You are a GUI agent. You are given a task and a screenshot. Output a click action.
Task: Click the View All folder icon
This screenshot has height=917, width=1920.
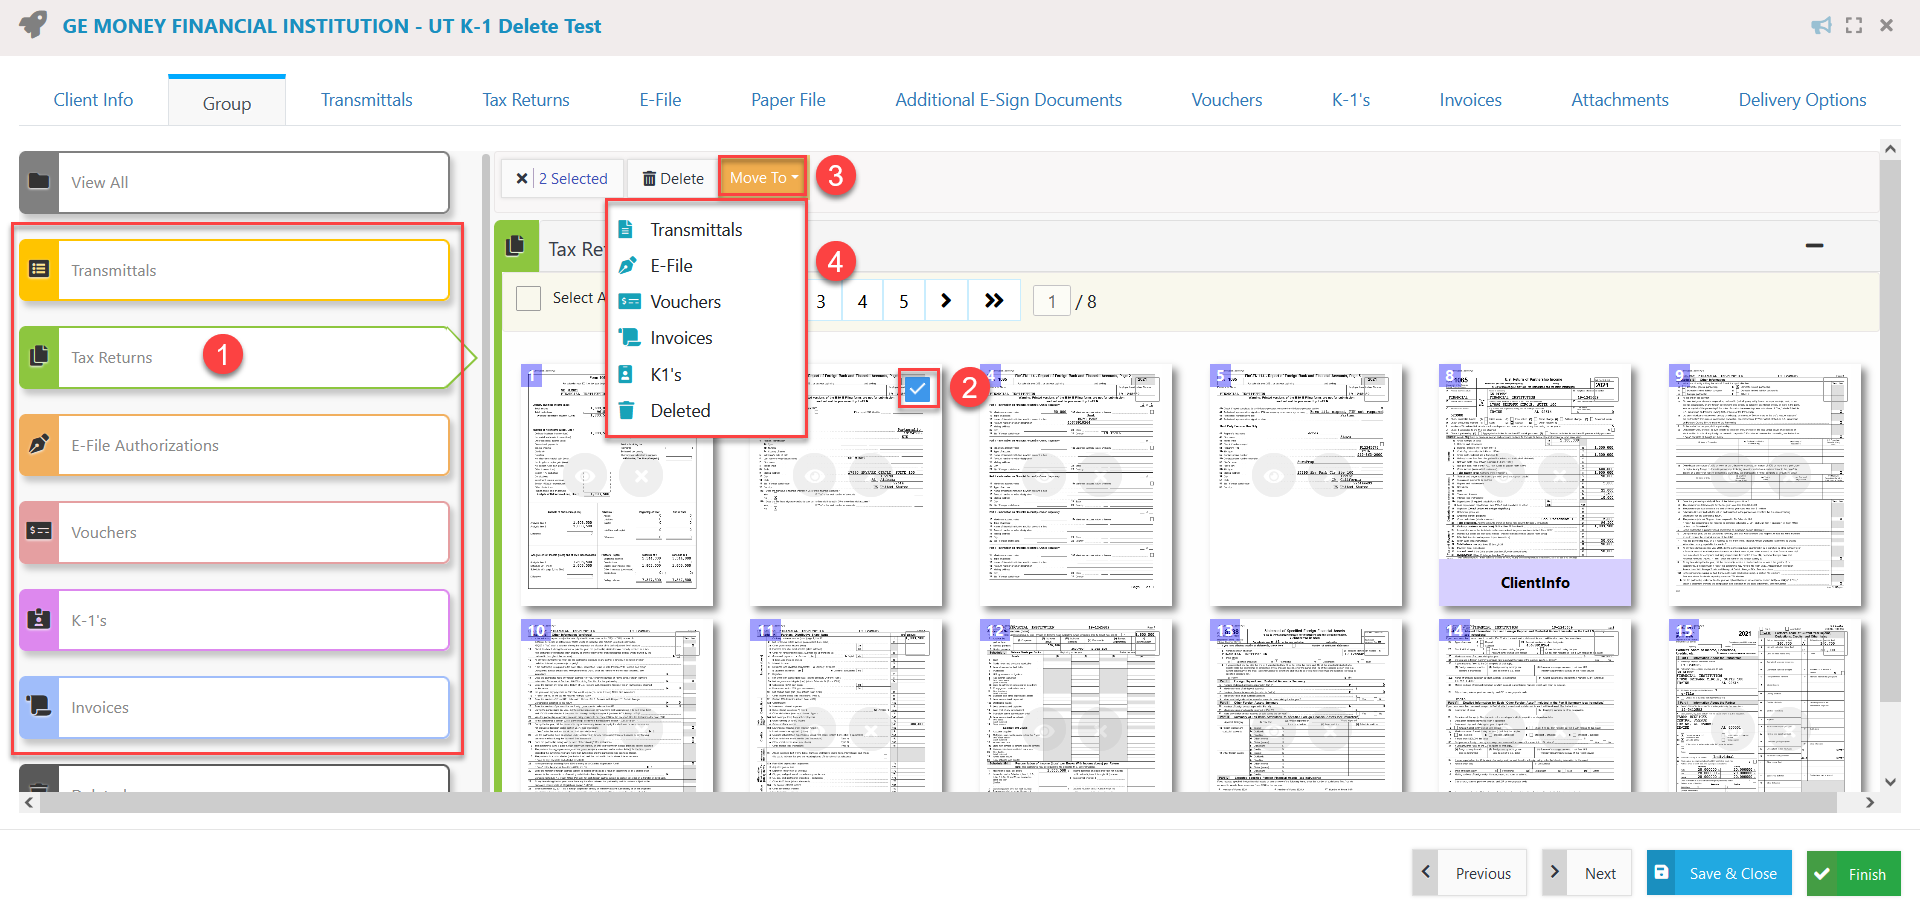pyautogui.click(x=39, y=181)
